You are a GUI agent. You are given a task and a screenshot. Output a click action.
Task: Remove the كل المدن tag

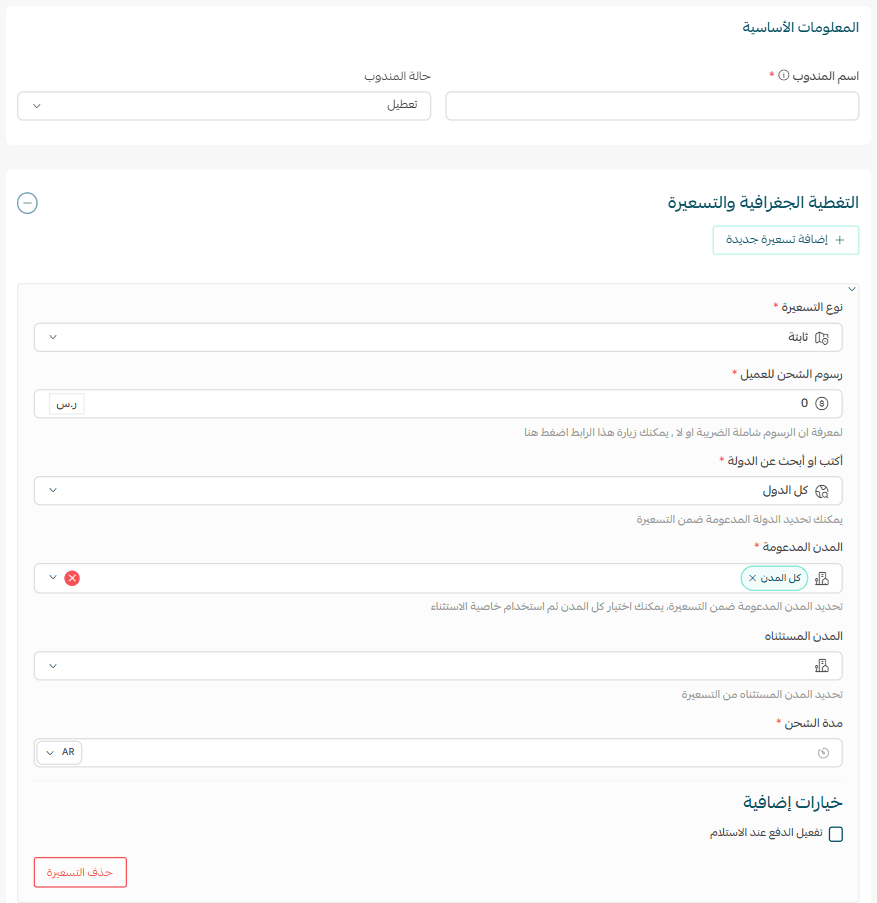click(753, 578)
